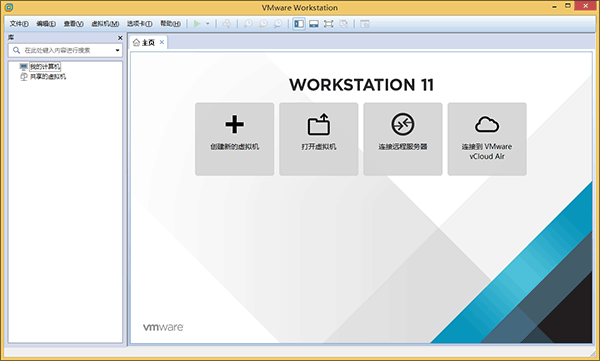Image resolution: width=600 pixels, height=361 pixels.
Task: Click the library search input field
Action: (65, 50)
